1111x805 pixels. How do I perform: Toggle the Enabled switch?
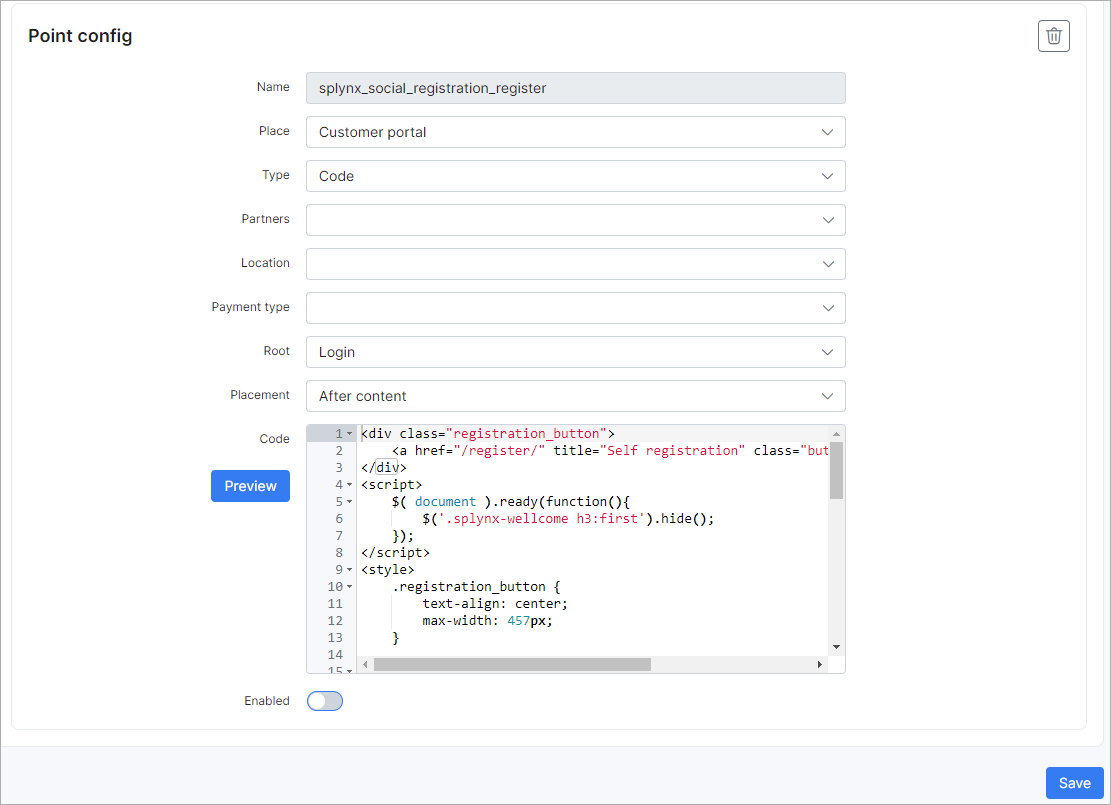click(x=325, y=701)
